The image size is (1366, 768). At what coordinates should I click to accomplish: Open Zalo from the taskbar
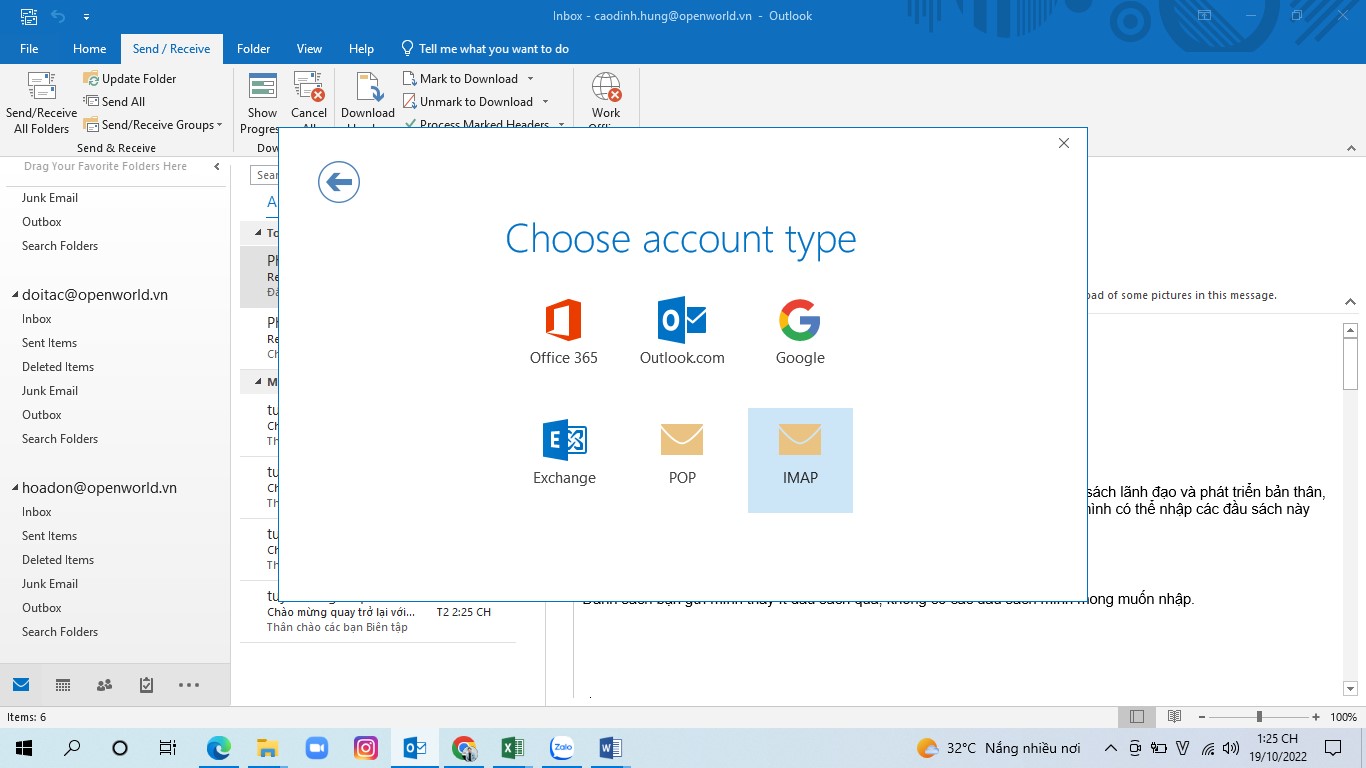[562, 748]
